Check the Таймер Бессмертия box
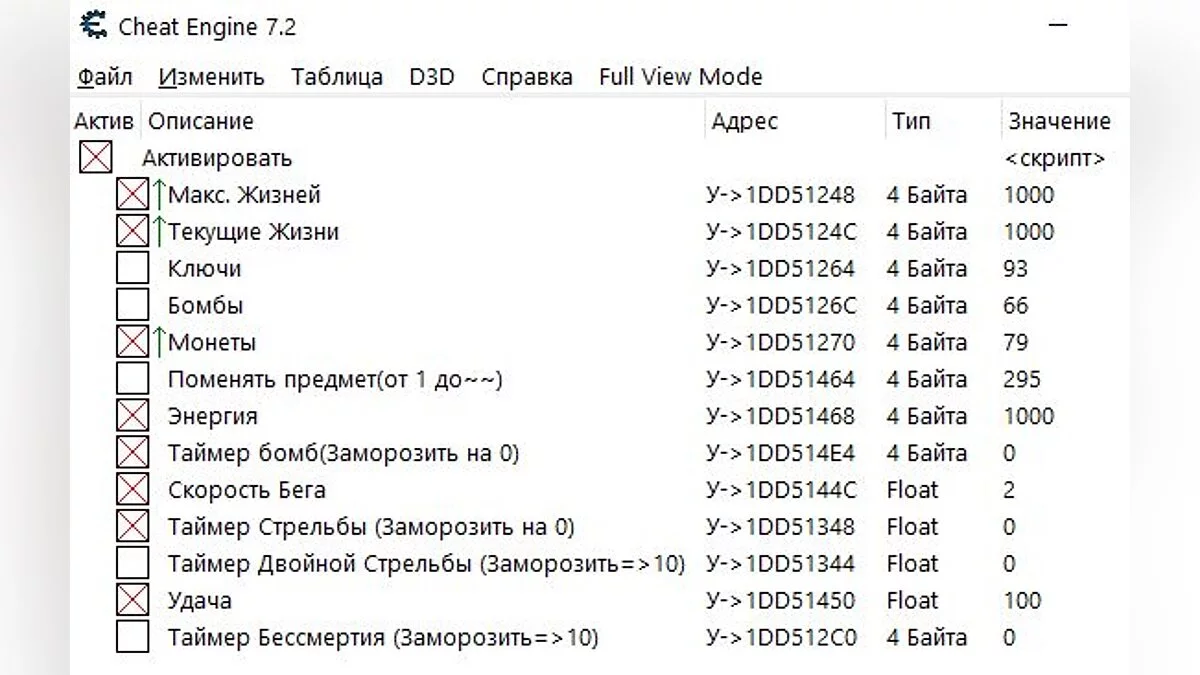Viewport: 1200px width, 675px height. point(132,637)
